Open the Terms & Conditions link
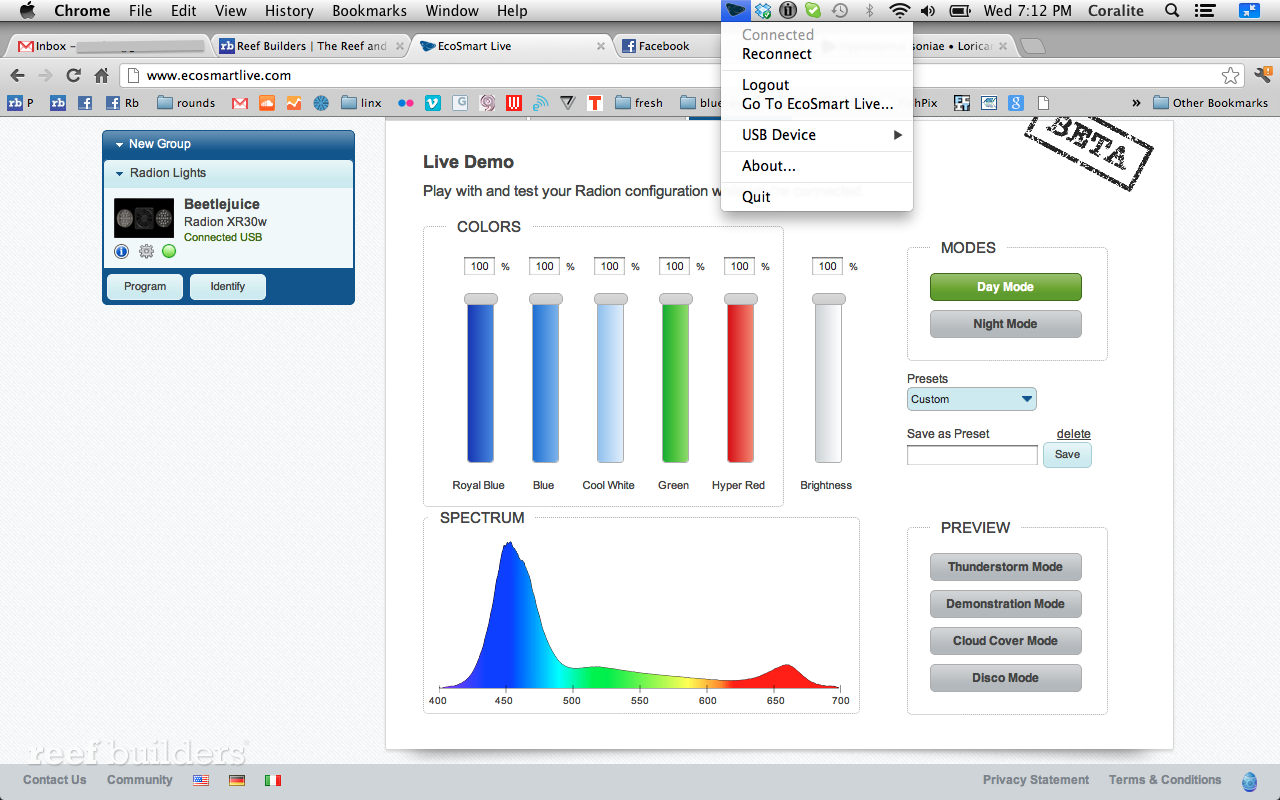 point(1165,780)
